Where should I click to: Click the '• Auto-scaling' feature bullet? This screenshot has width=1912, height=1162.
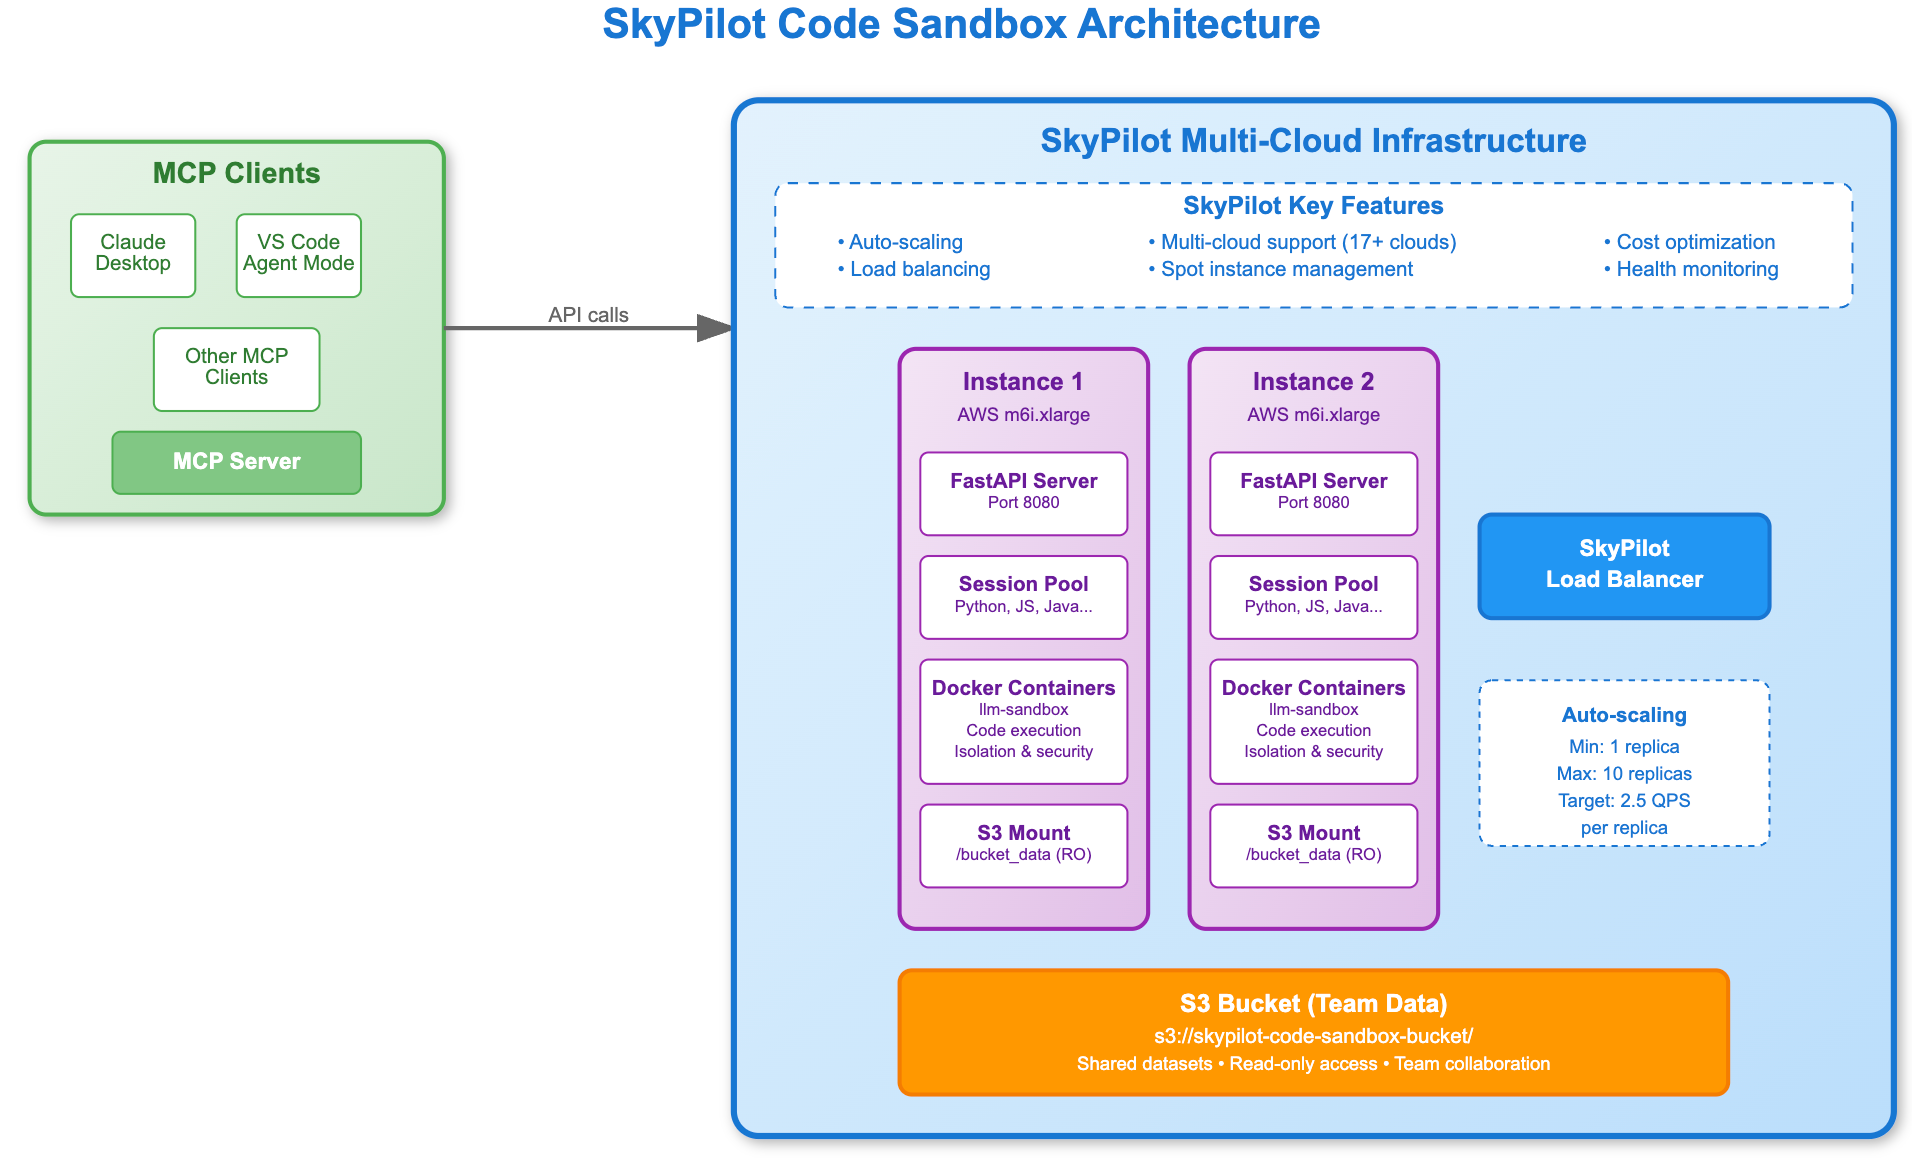click(900, 242)
